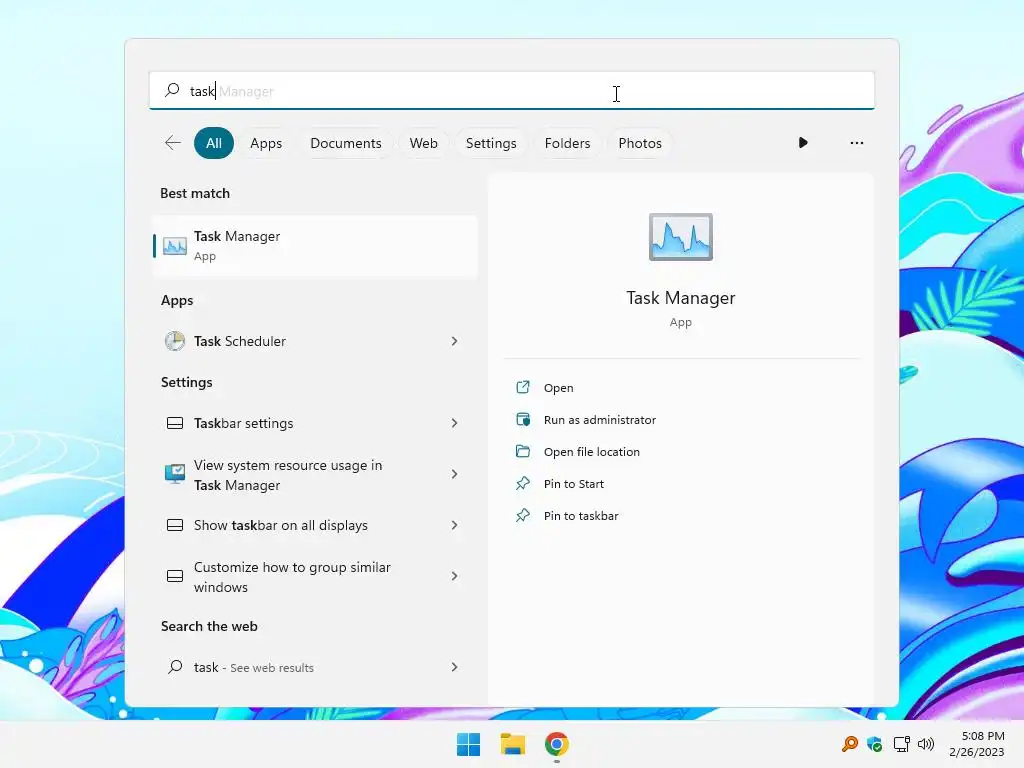Screen dimensions: 1024x768
Task: Select the All filter tab
Action: coord(214,143)
